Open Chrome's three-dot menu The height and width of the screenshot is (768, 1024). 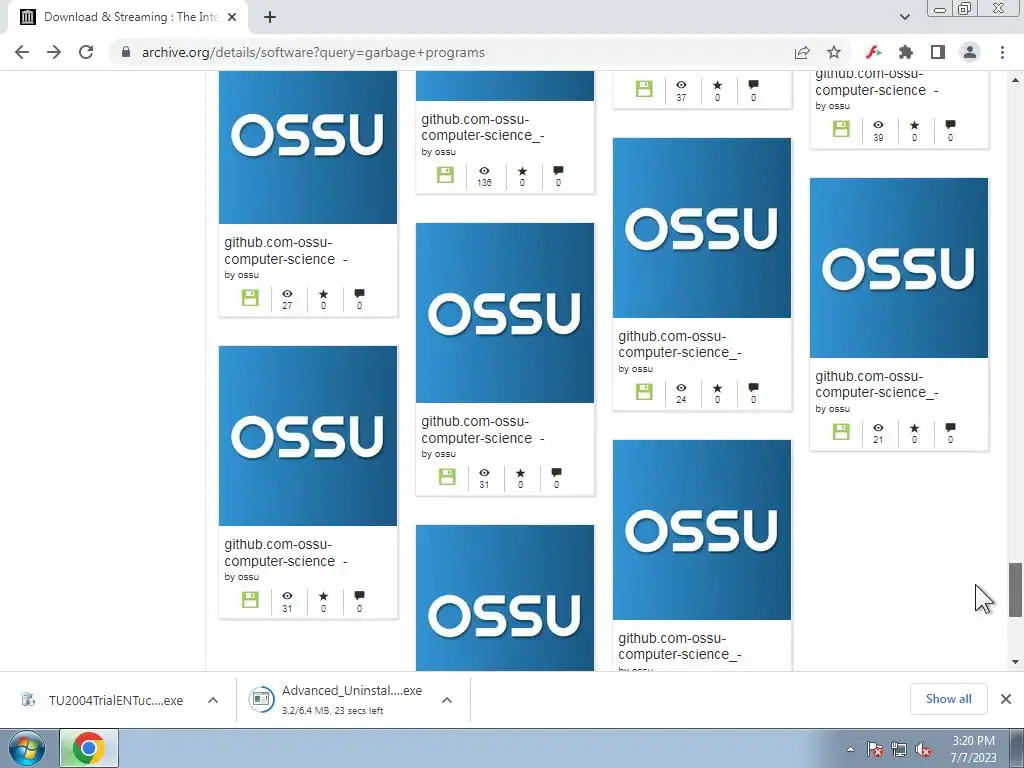tap(1002, 52)
